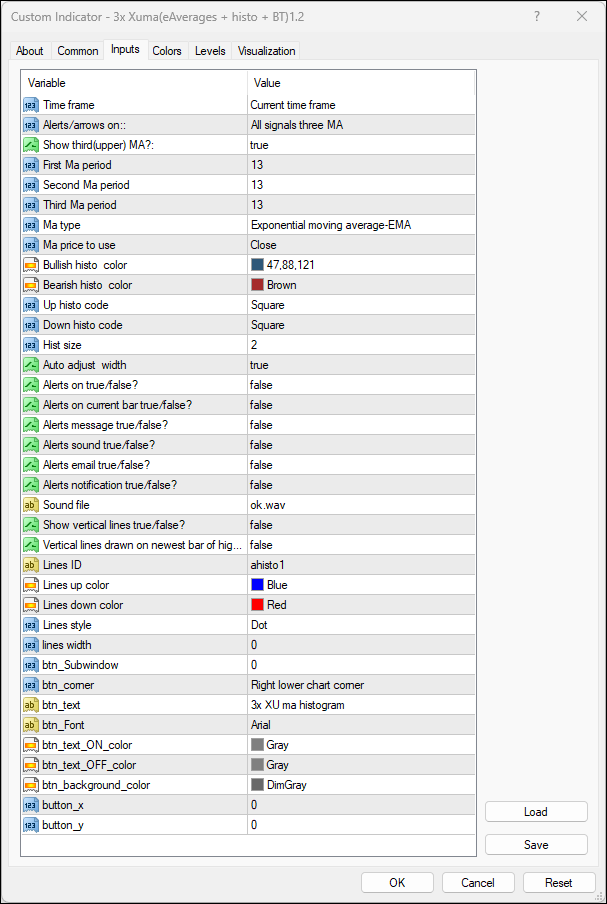Open the Visualization tab

tap(266, 51)
